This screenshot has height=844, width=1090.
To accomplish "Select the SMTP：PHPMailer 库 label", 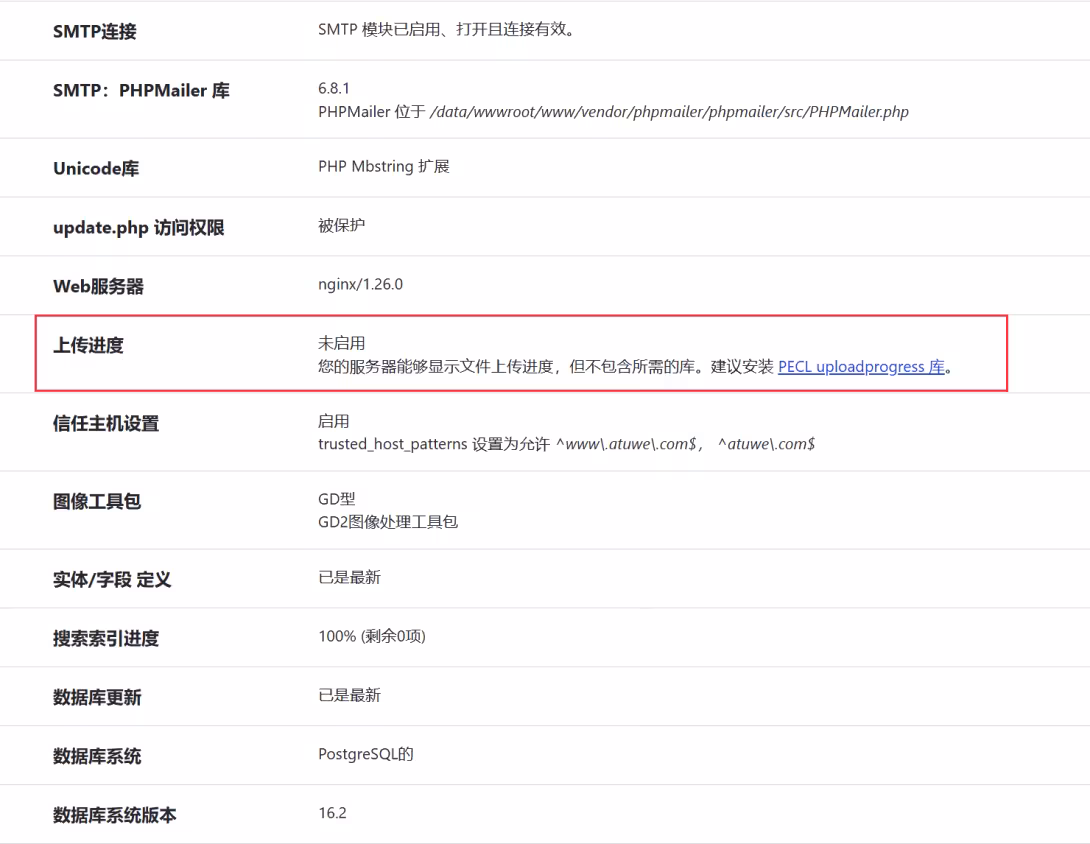I will click(x=140, y=89).
